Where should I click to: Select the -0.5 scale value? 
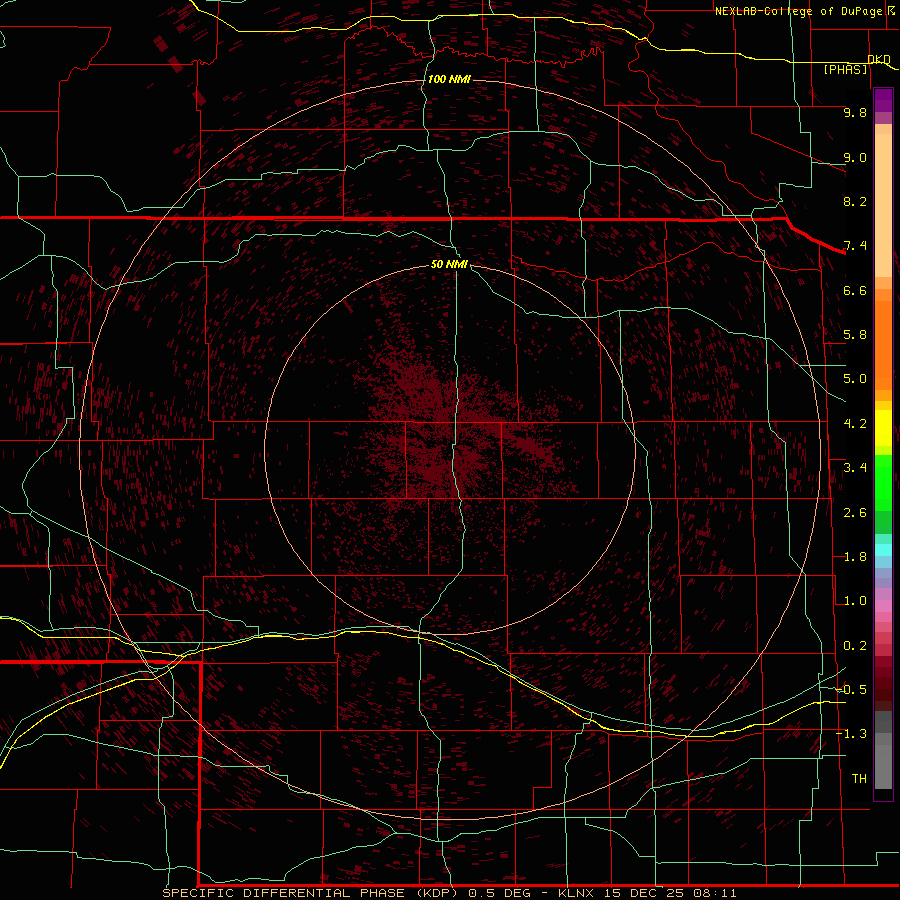click(851, 690)
